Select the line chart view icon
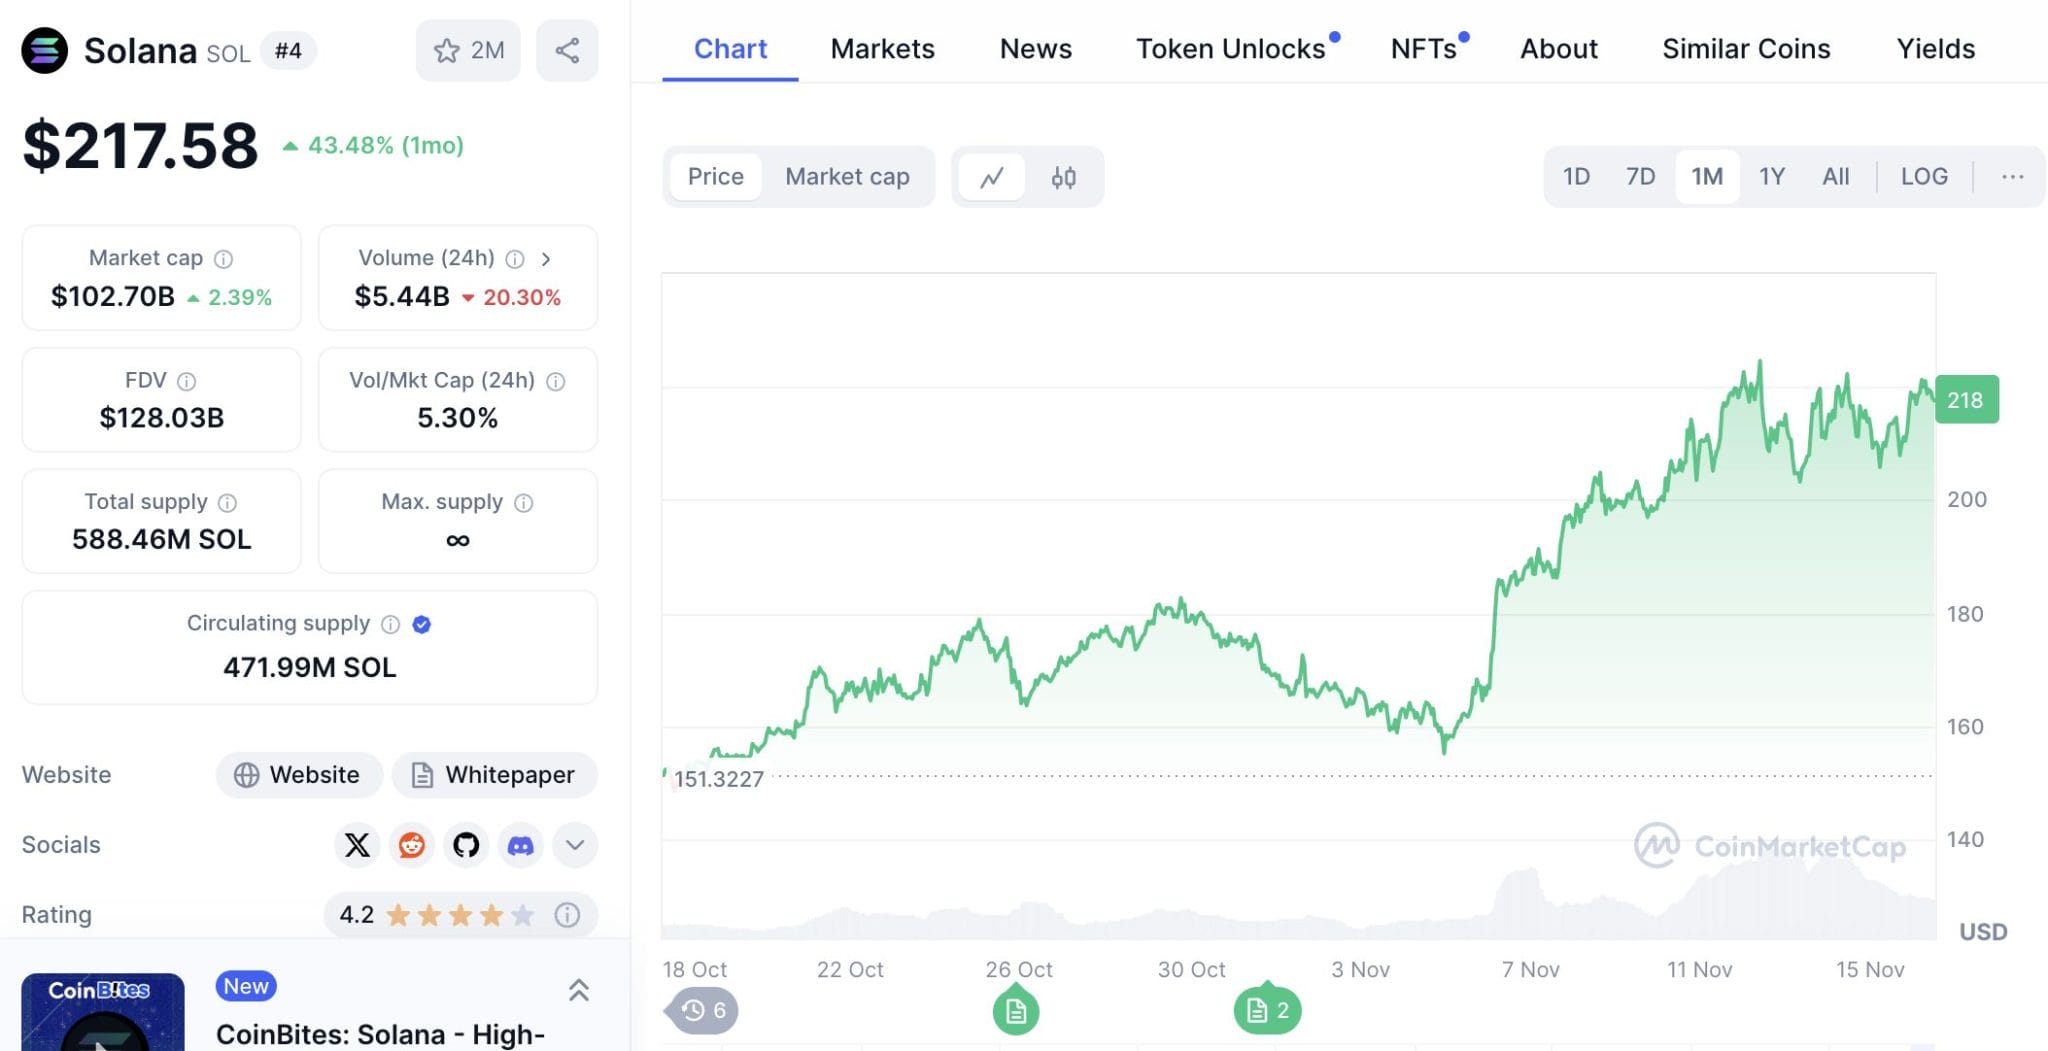Image resolution: width=2048 pixels, height=1051 pixels. [x=991, y=176]
